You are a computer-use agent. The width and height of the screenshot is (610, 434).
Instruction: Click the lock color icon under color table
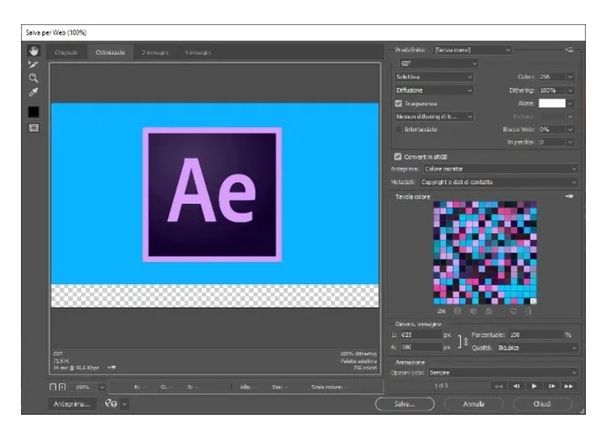(489, 311)
